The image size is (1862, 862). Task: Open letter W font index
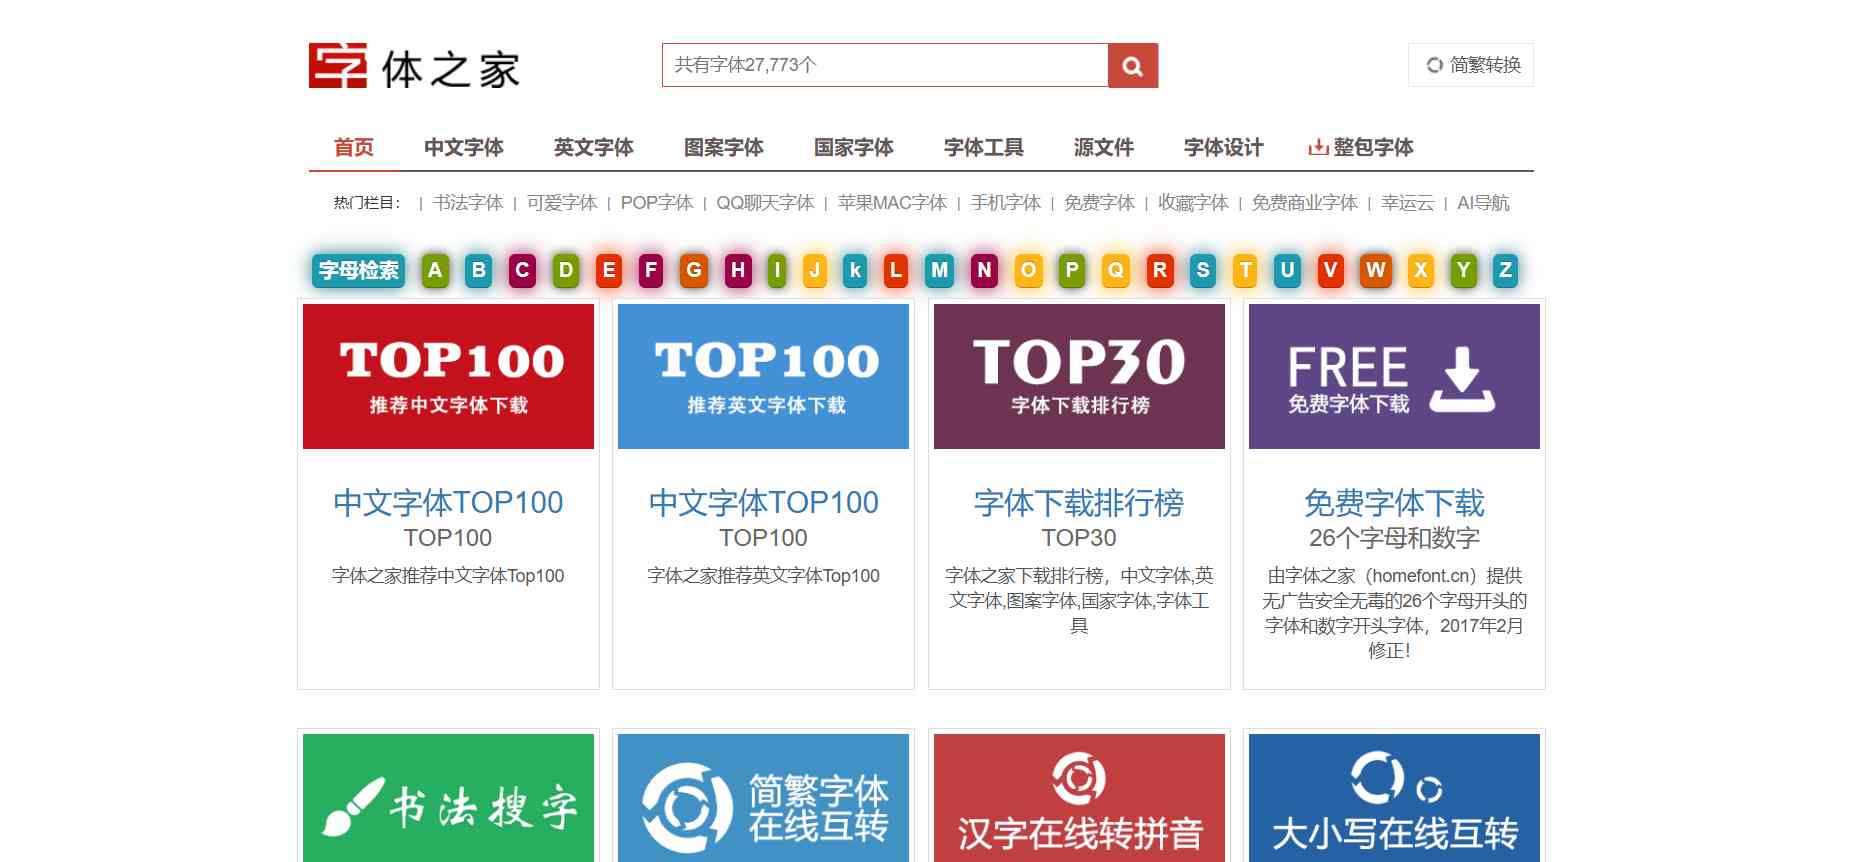(x=1376, y=270)
